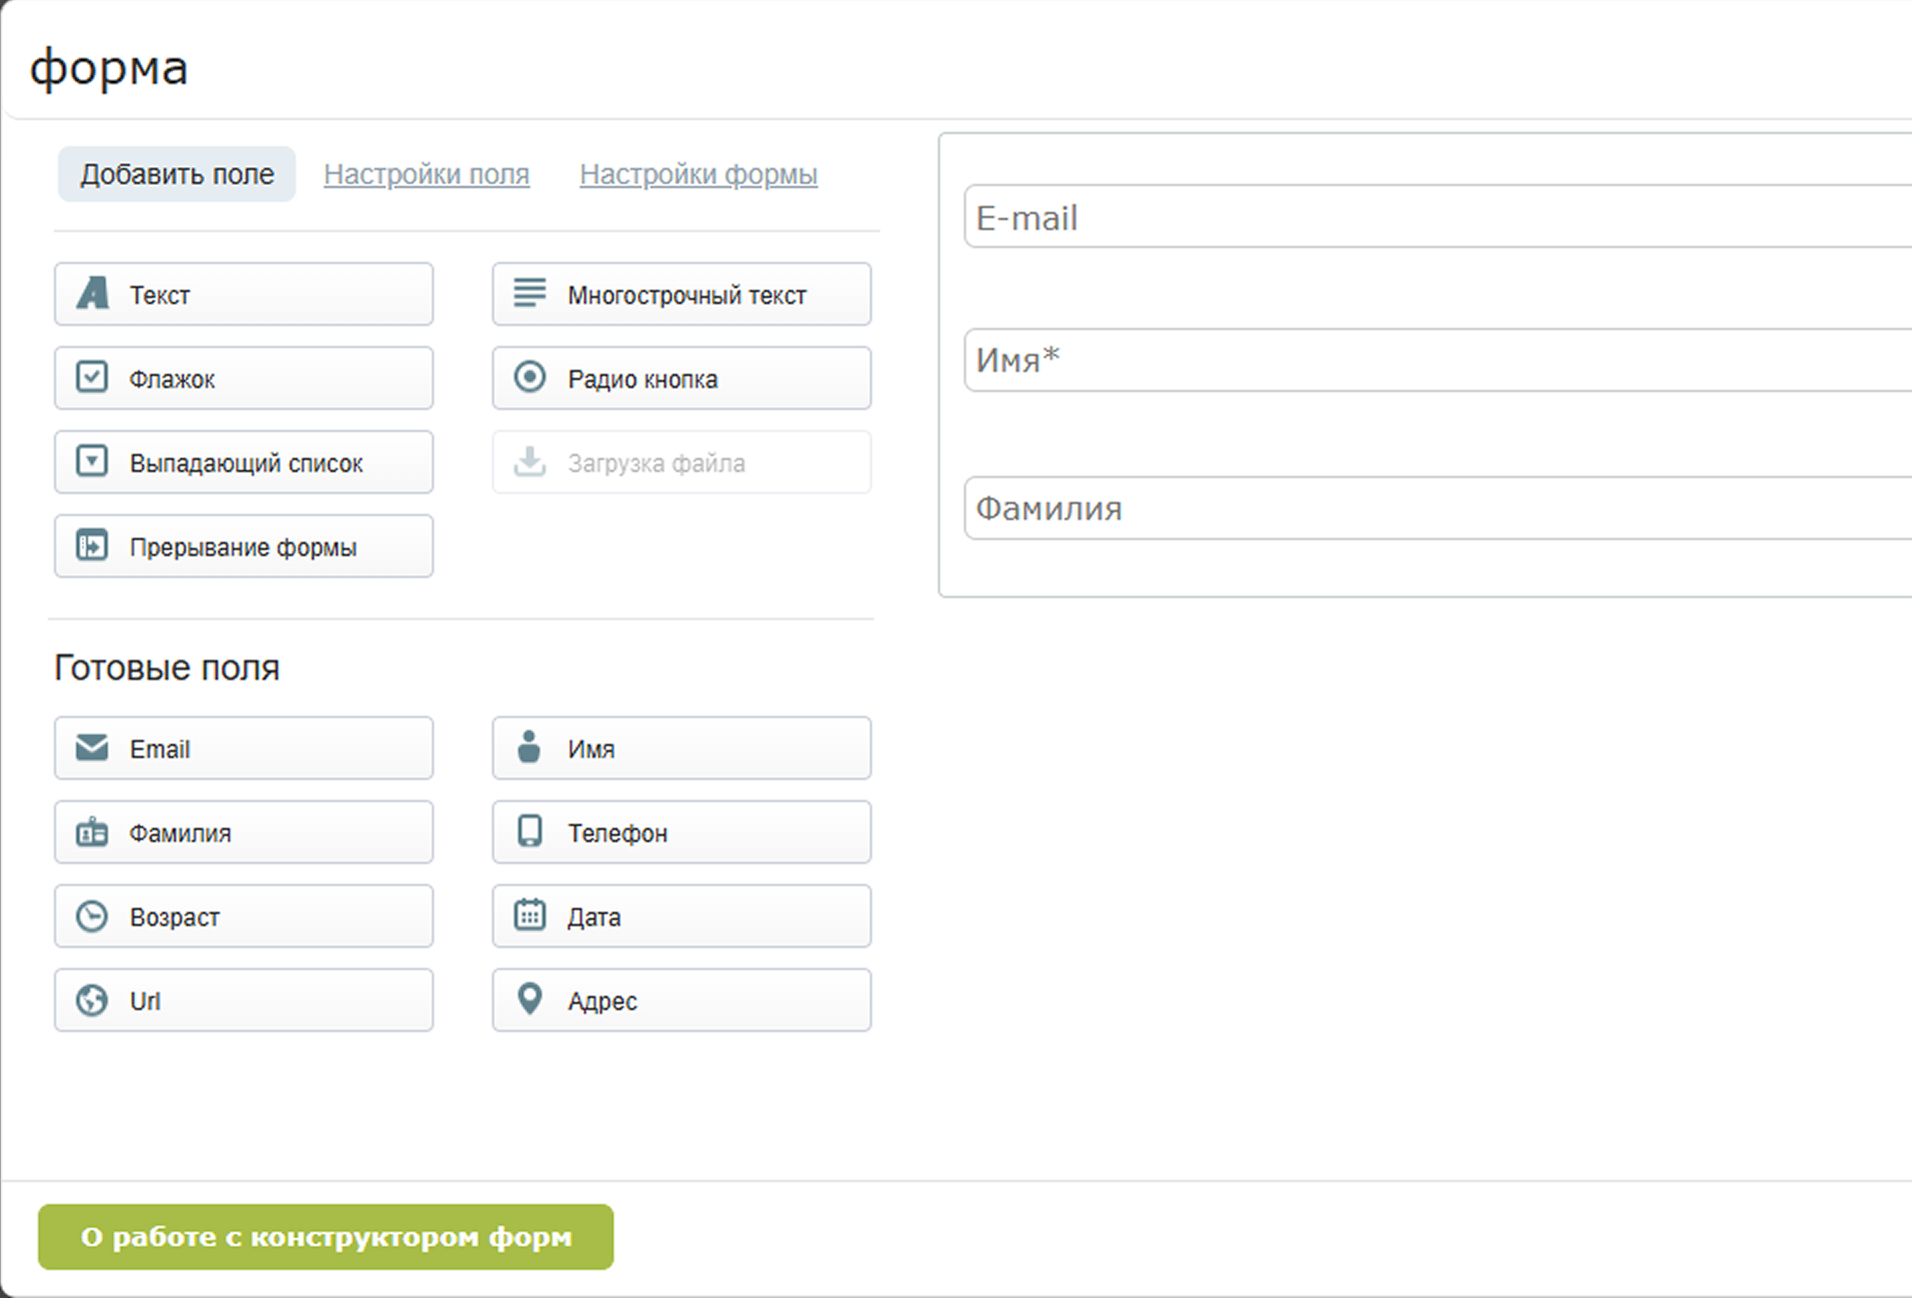The width and height of the screenshot is (1912, 1298).
Task: Add the ready-made Возраст field
Action: pos(244,916)
